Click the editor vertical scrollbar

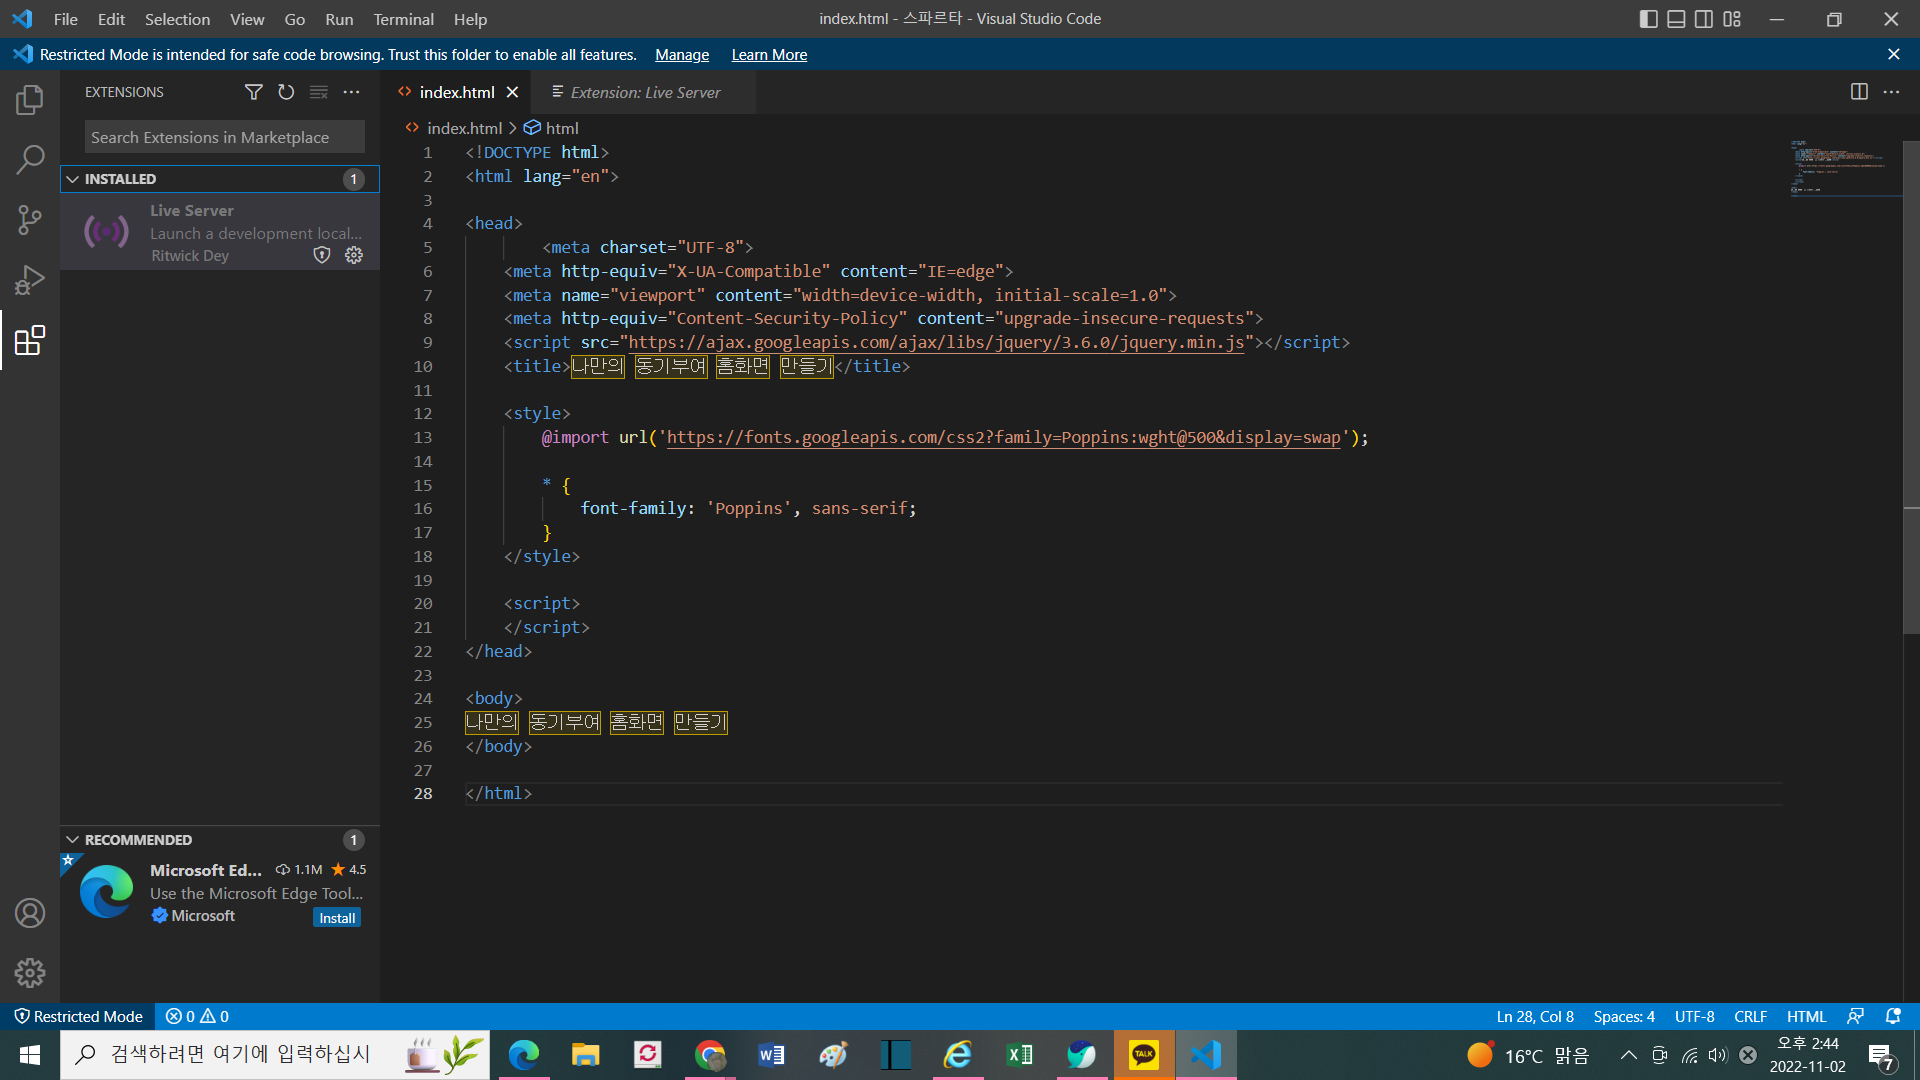1911,387
